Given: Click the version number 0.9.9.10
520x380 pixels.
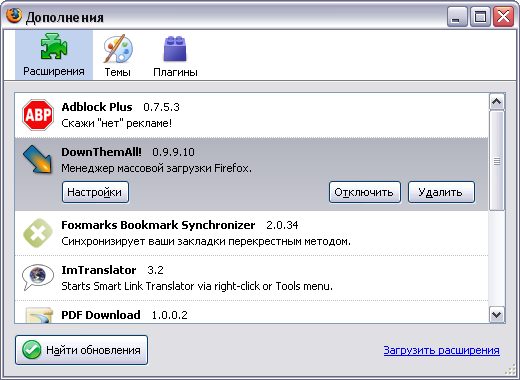Looking at the screenshot, I should (x=173, y=152).
